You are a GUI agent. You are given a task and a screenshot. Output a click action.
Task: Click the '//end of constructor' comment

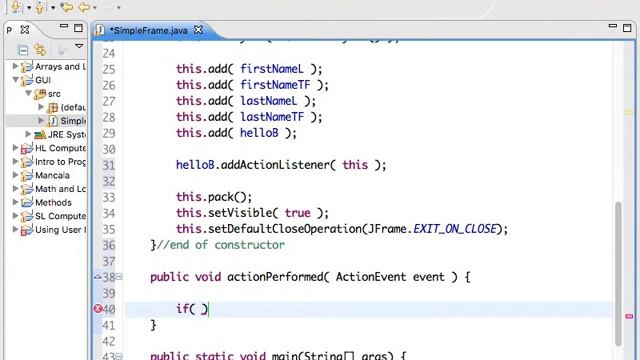coord(221,245)
